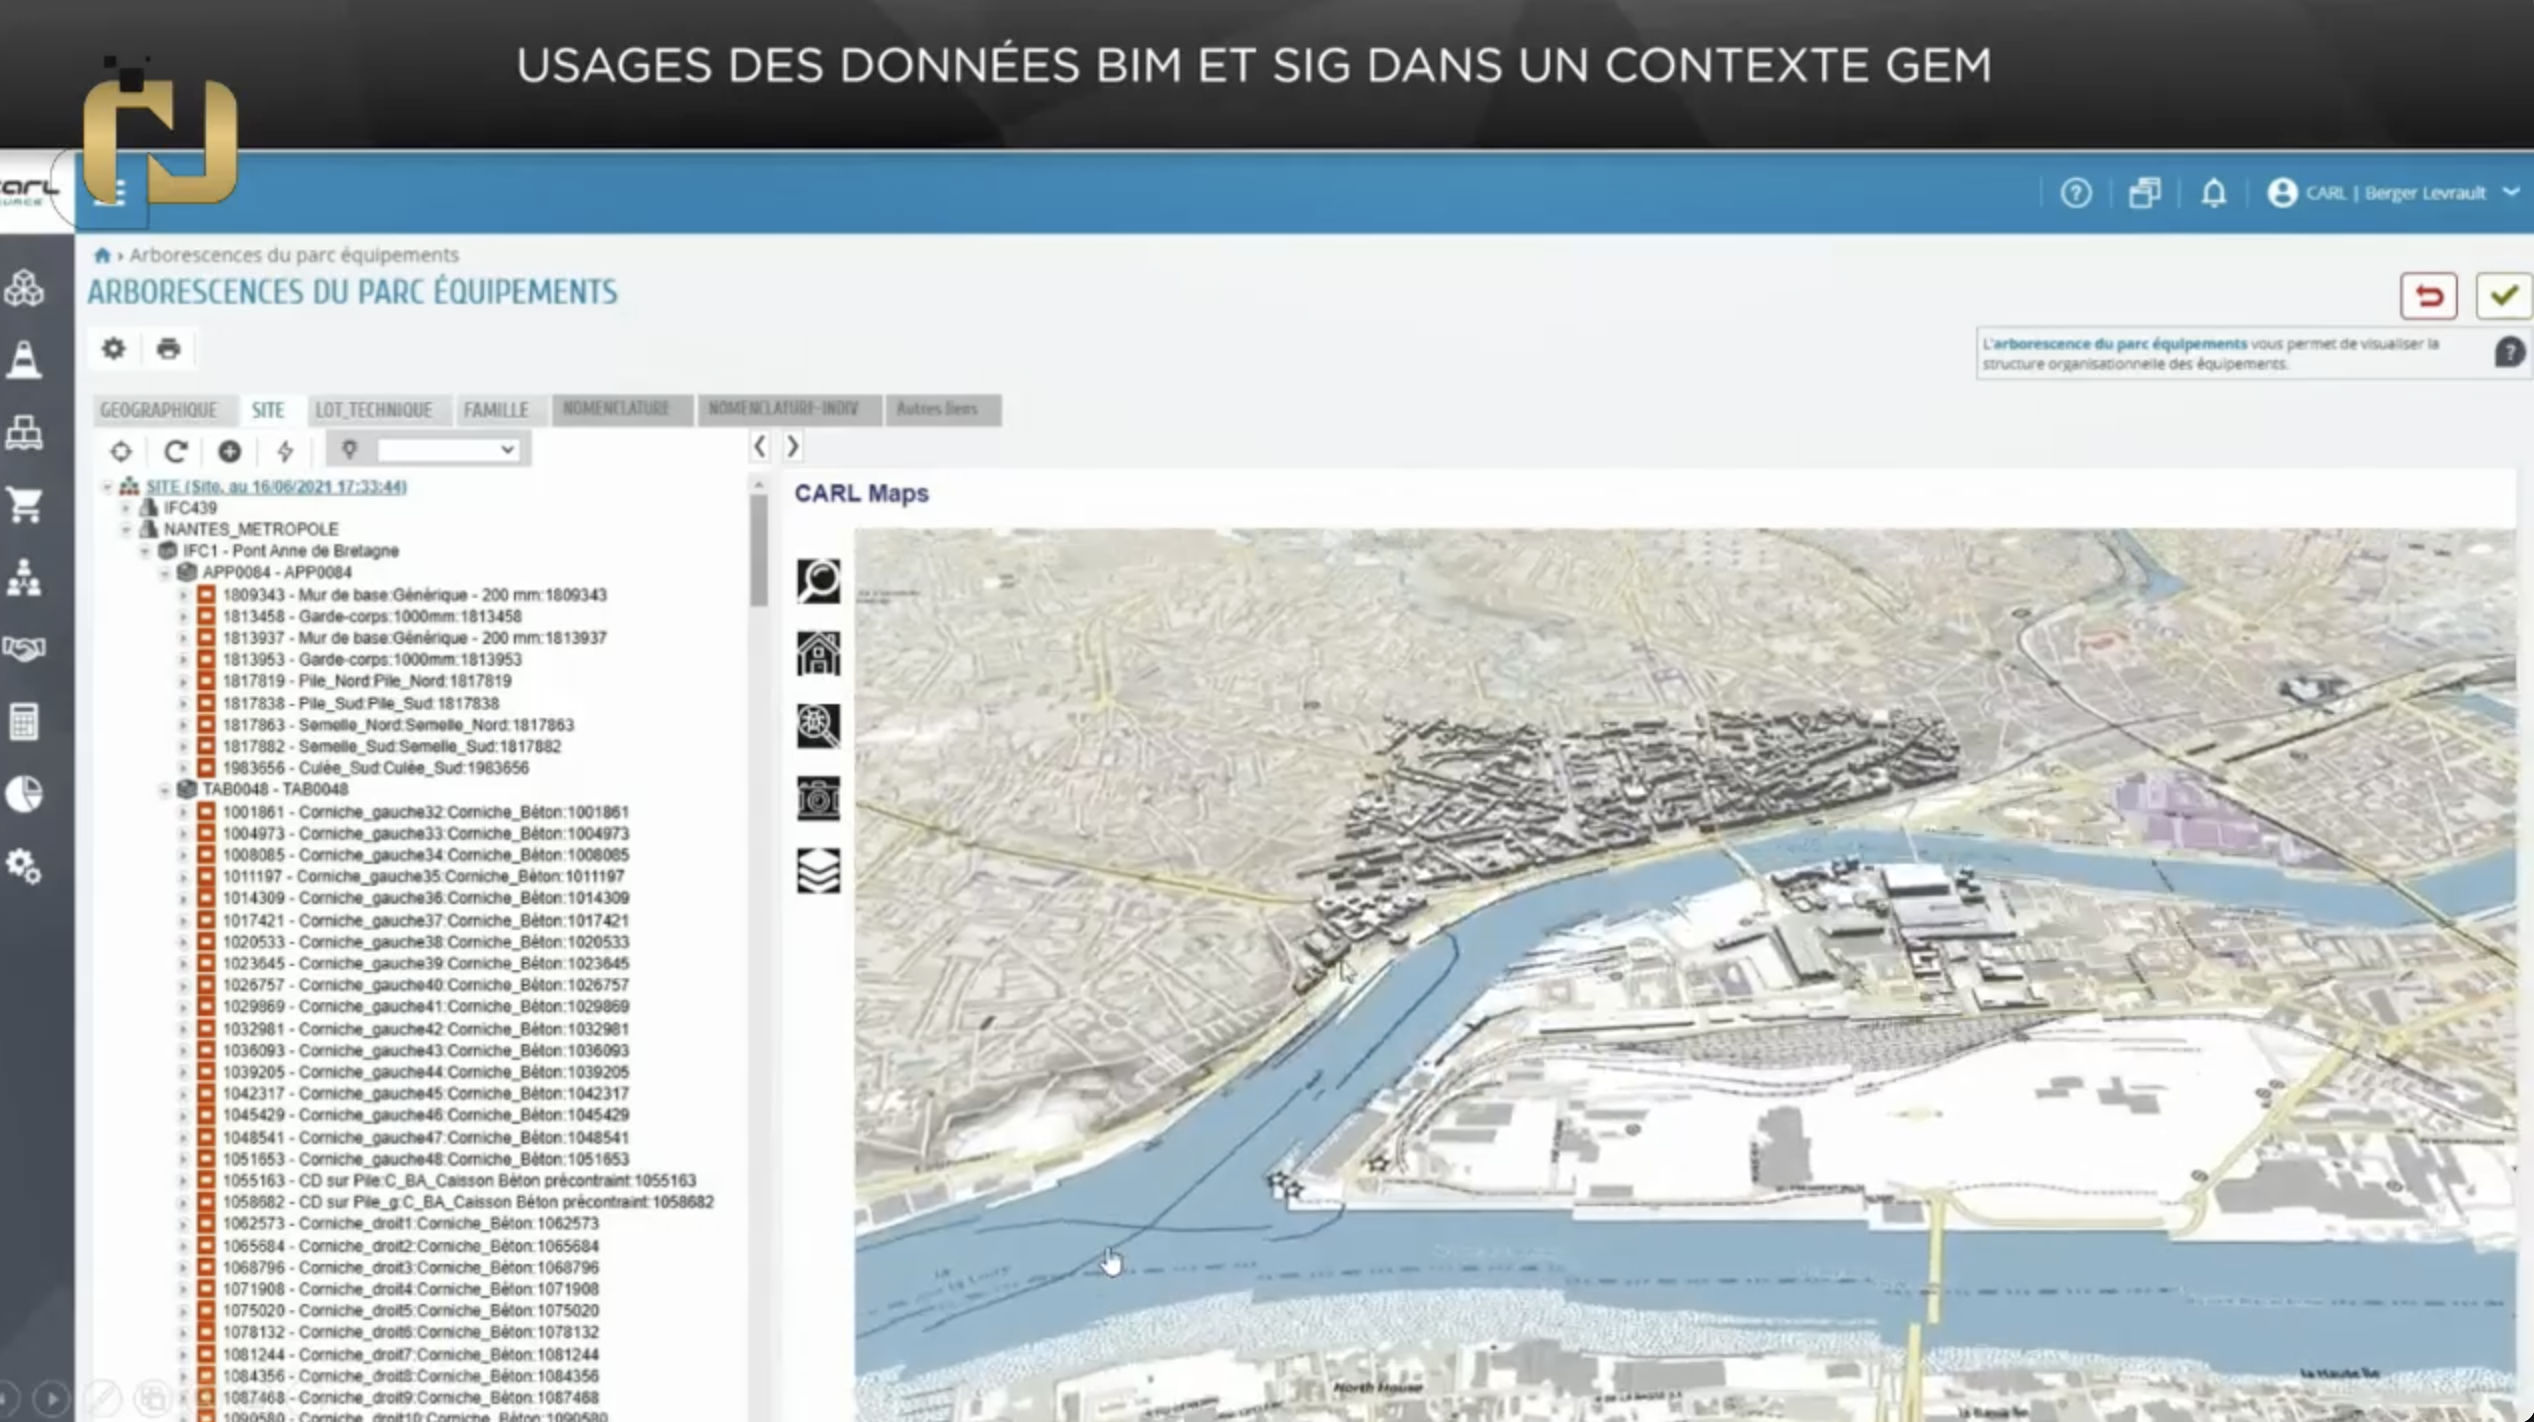
Task: Click the map home building icon
Action: point(818,654)
